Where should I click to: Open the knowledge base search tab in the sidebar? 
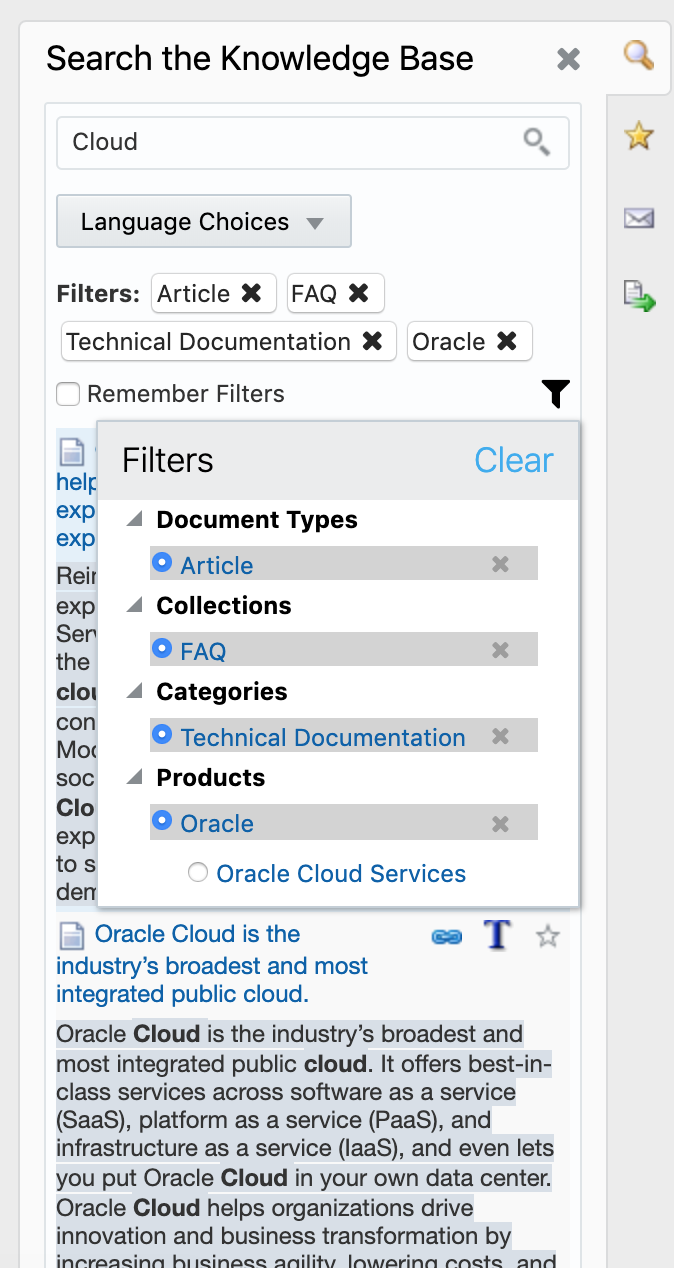(x=638, y=55)
